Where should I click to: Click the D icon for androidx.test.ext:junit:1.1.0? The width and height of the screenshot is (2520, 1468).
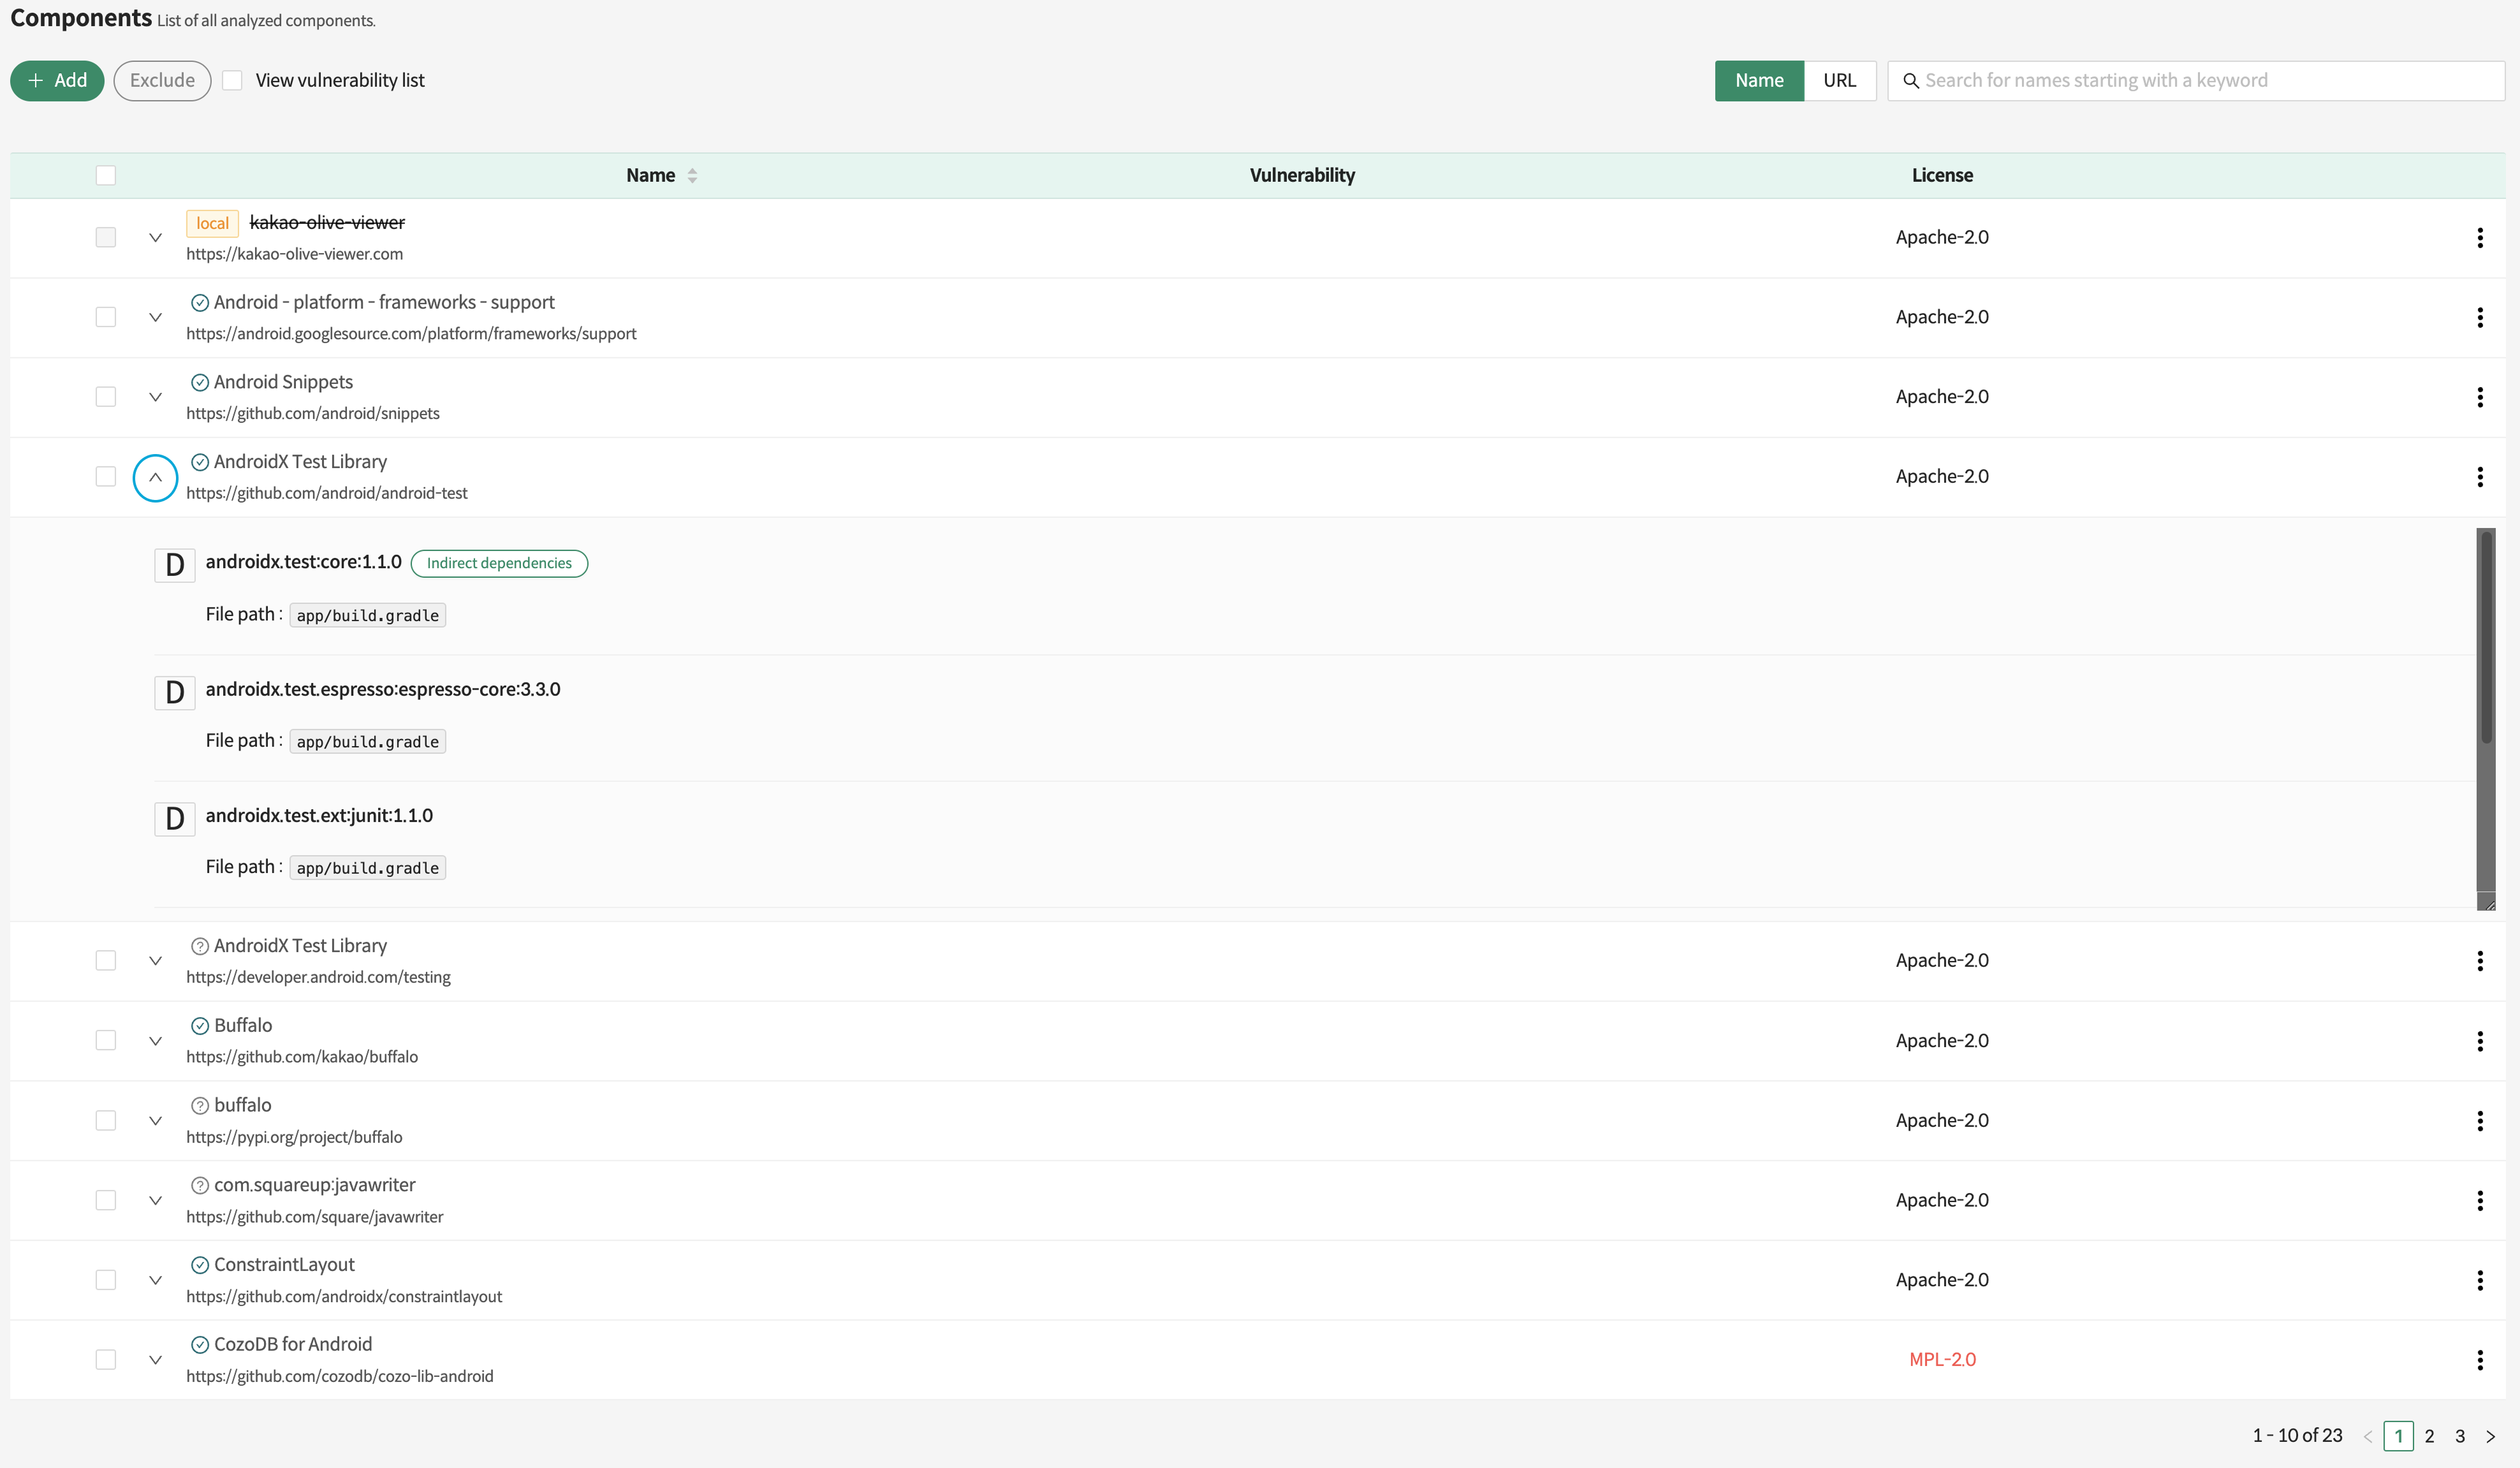[174, 818]
